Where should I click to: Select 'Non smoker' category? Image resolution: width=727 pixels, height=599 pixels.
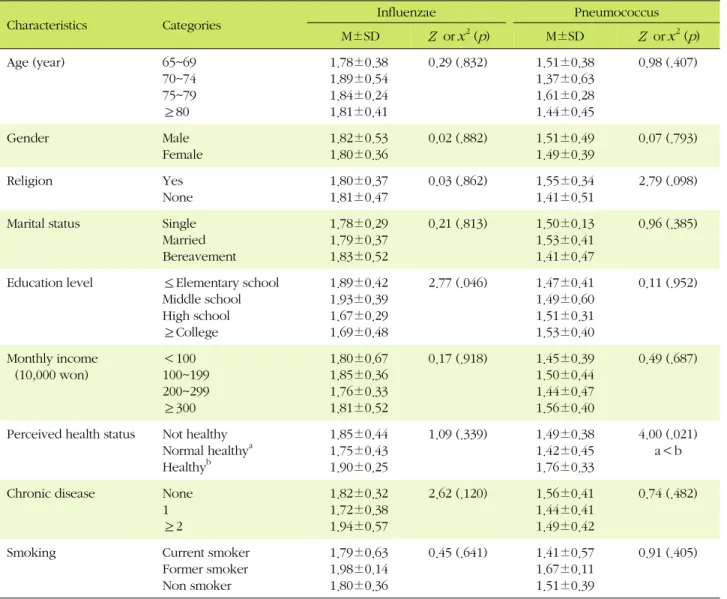197,586
